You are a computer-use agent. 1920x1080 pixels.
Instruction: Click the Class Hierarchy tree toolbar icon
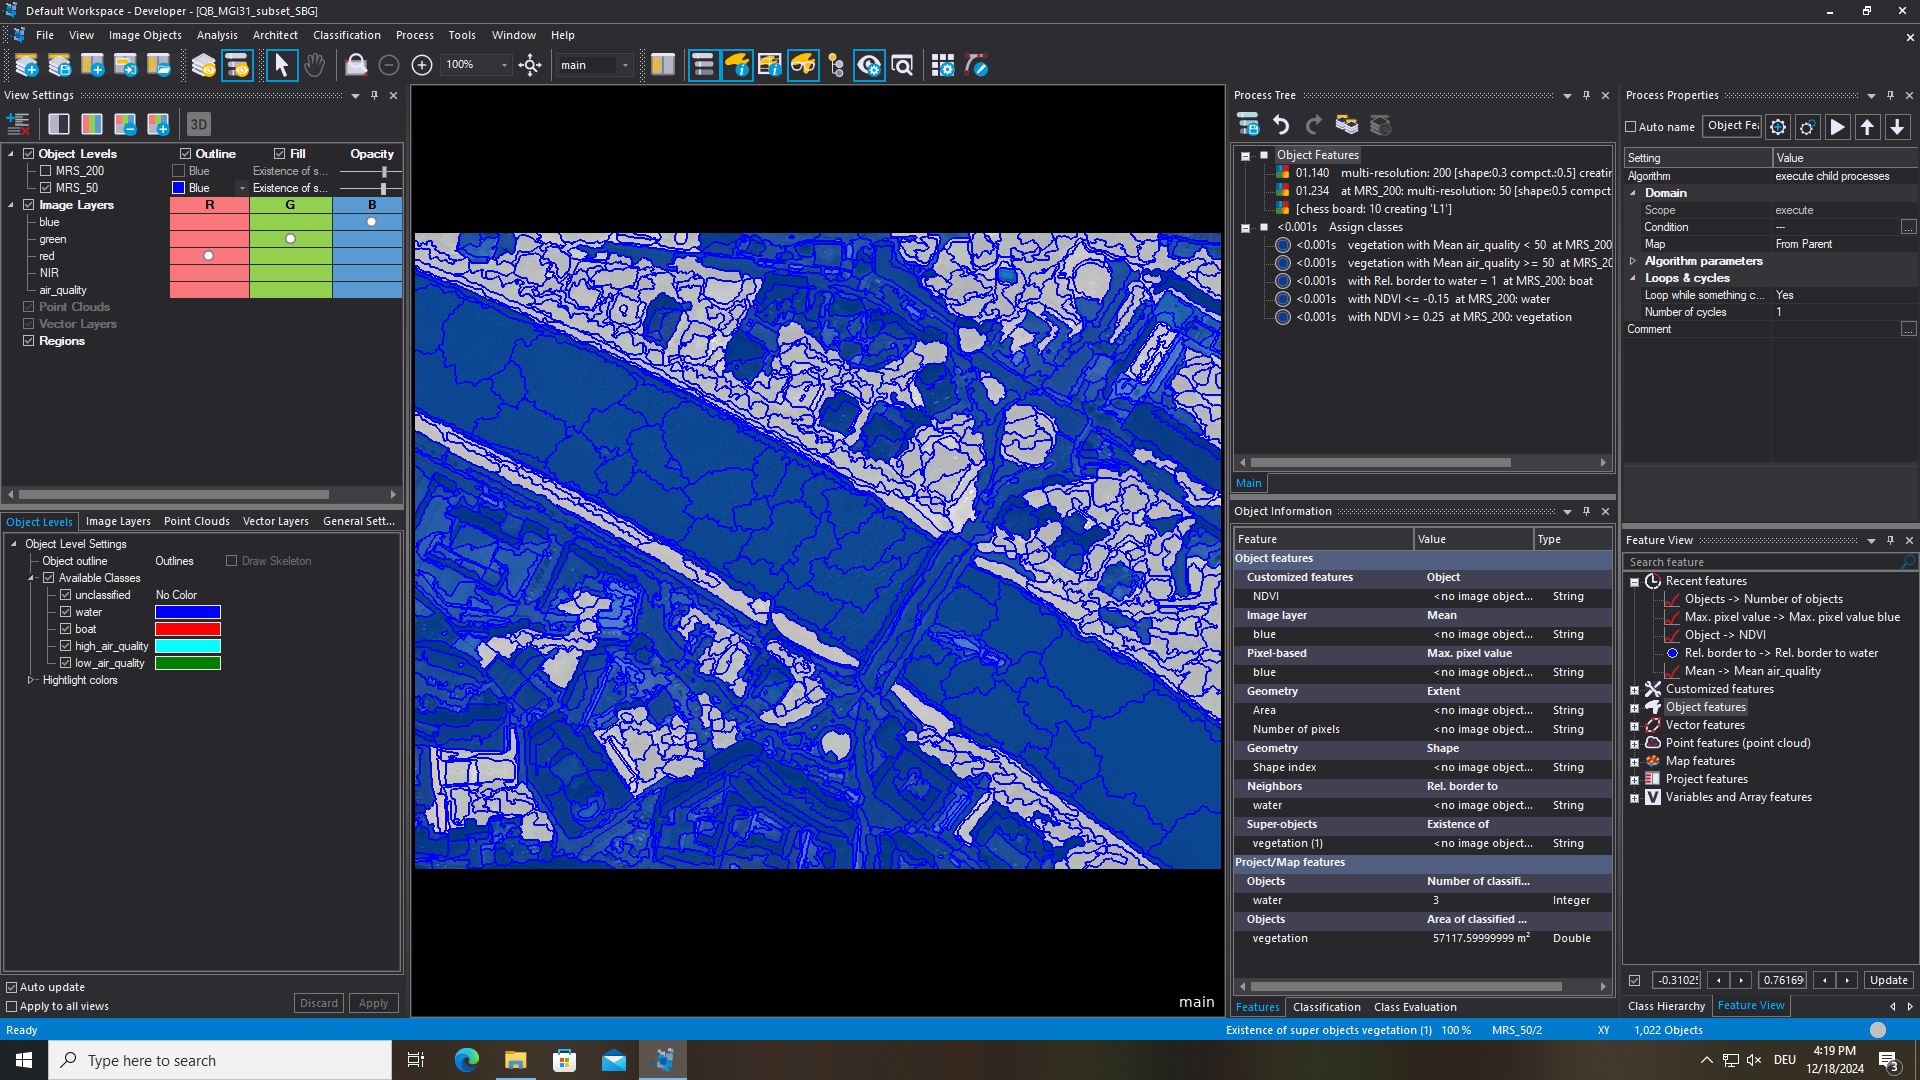point(836,66)
